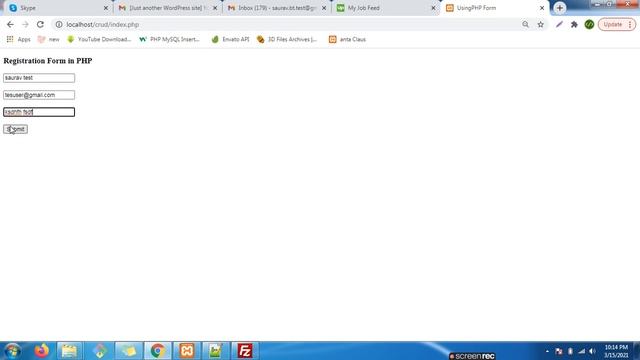Open the Envato API bookmark
The image size is (640, 360).
click(230, 39)
